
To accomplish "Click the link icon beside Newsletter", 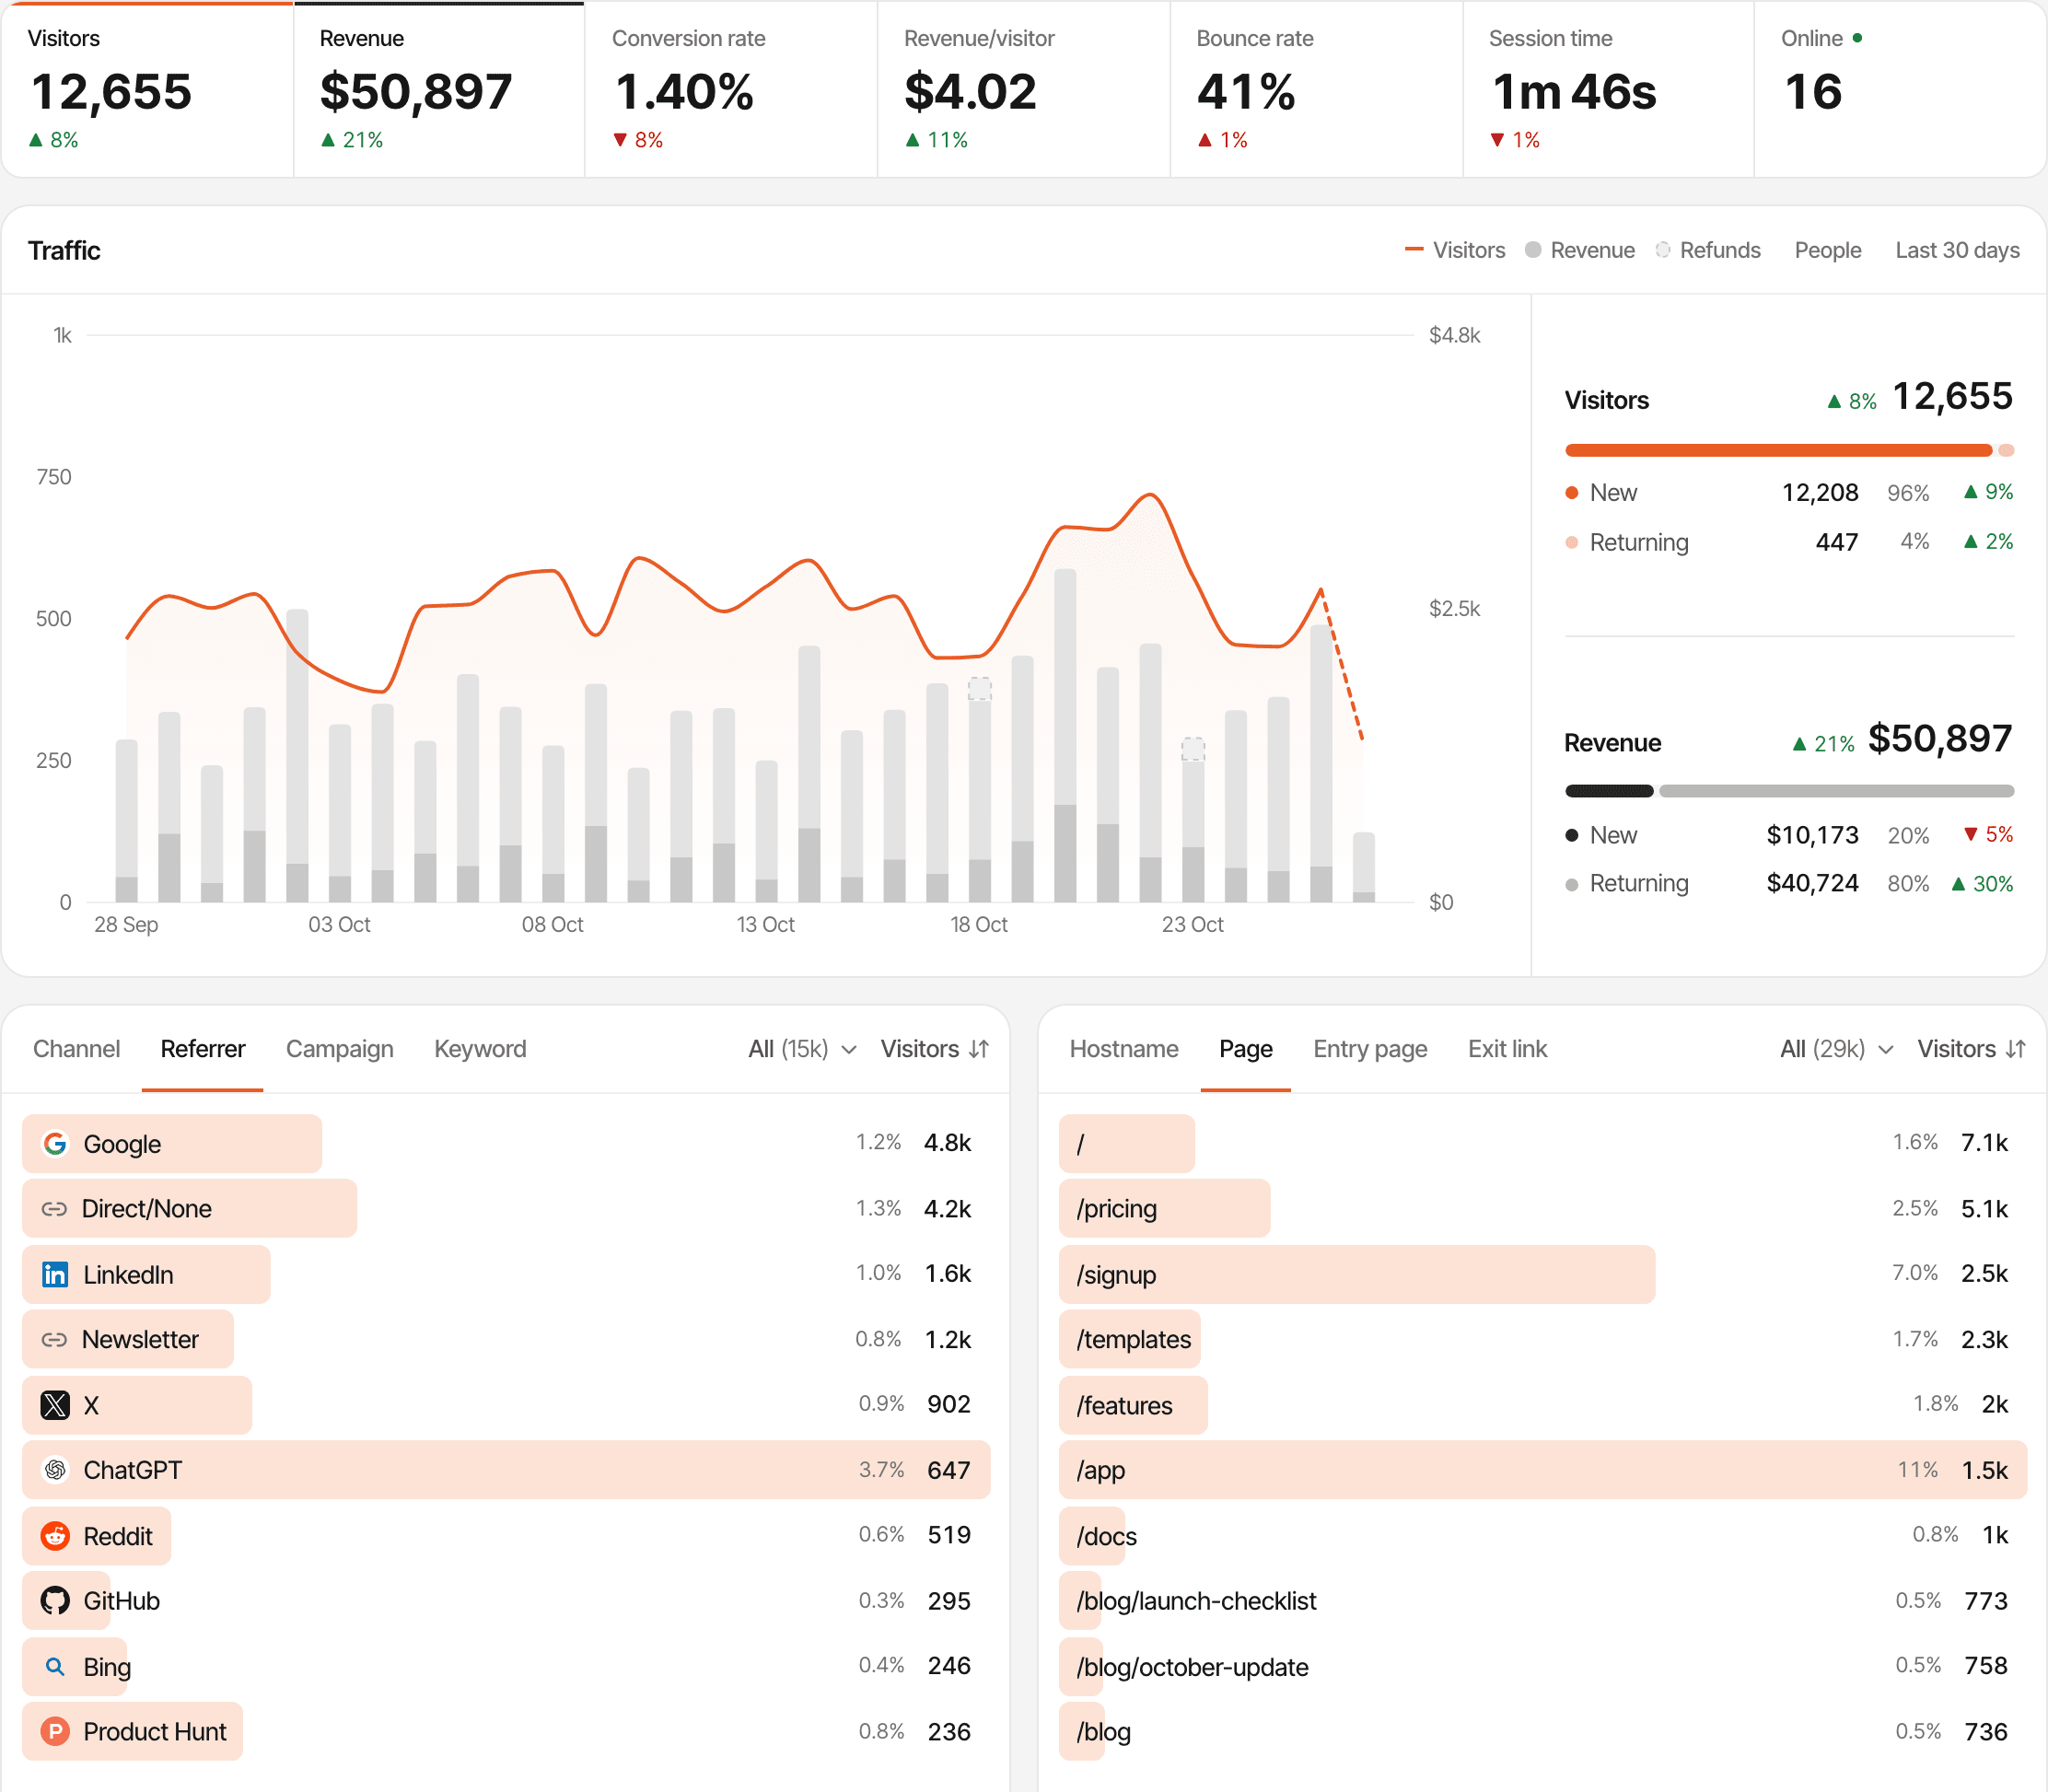I will coord(54,1339).
